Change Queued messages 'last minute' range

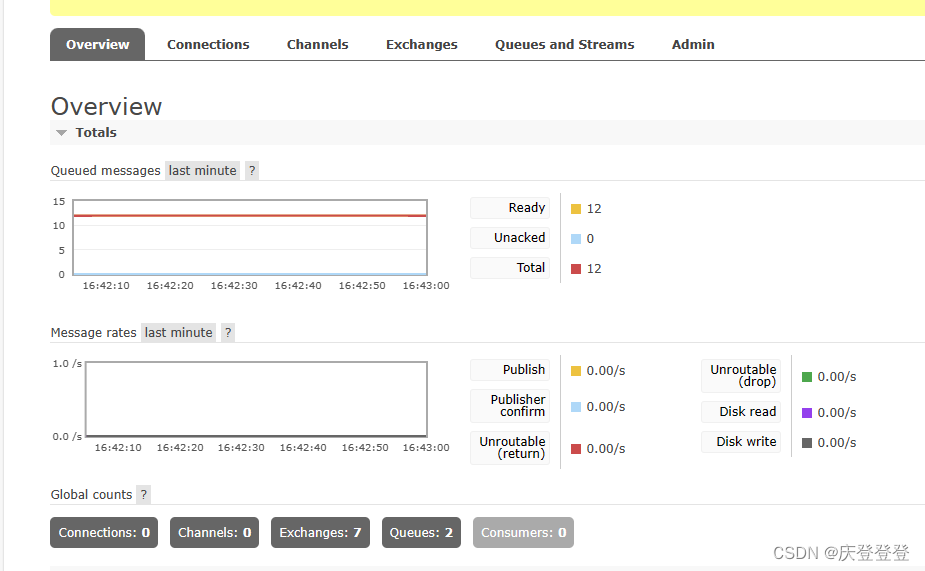pyautogui.click(x=202, y=170)
